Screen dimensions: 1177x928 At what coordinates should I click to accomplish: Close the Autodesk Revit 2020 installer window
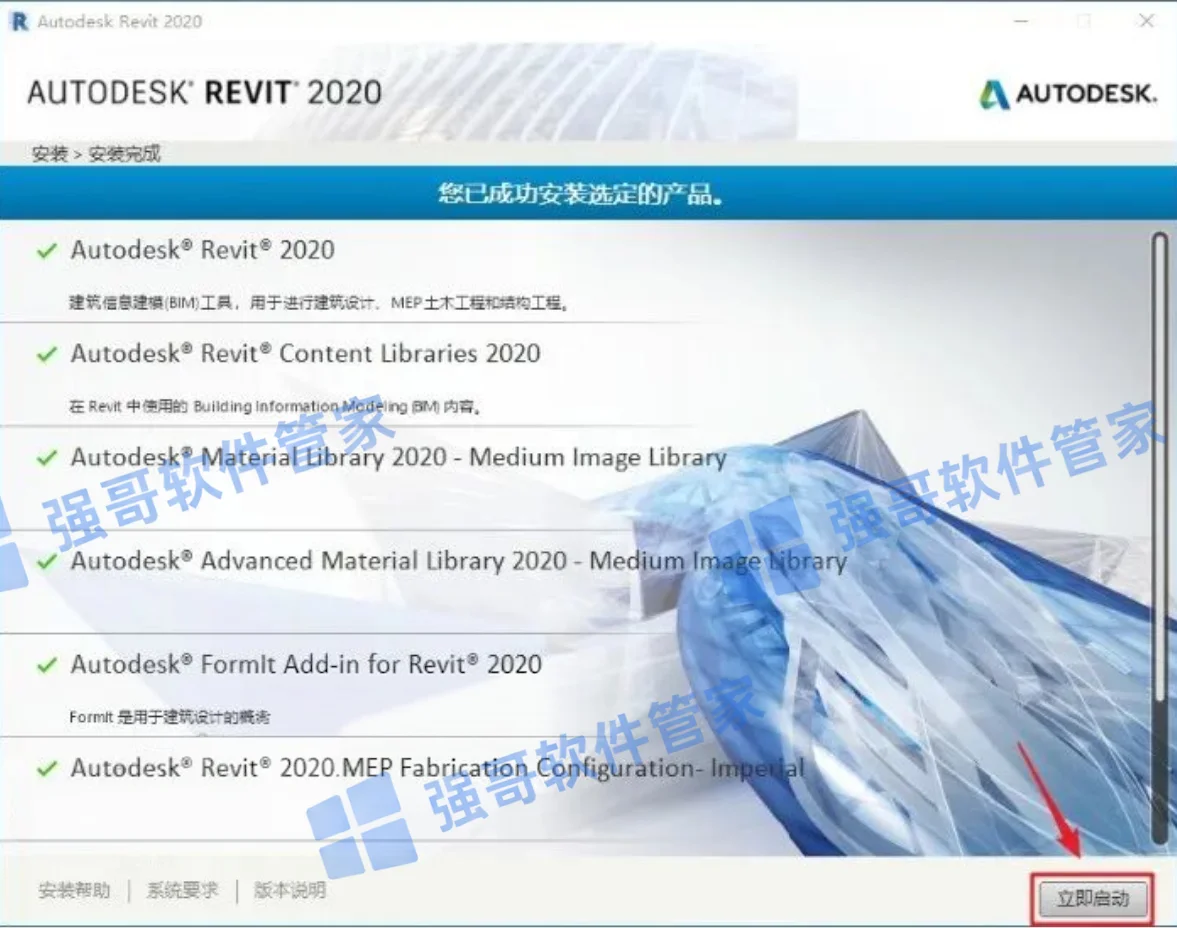tap(1146, 21)
